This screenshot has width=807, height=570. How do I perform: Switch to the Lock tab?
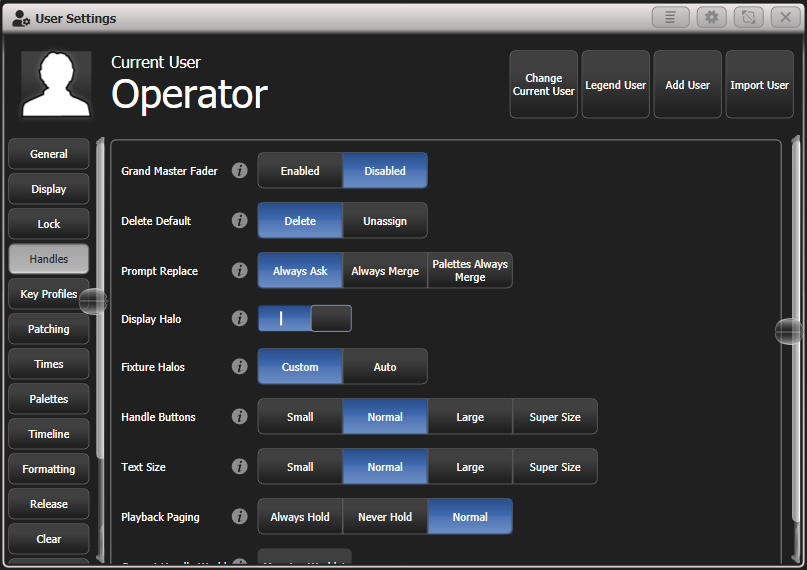point(48,223)
